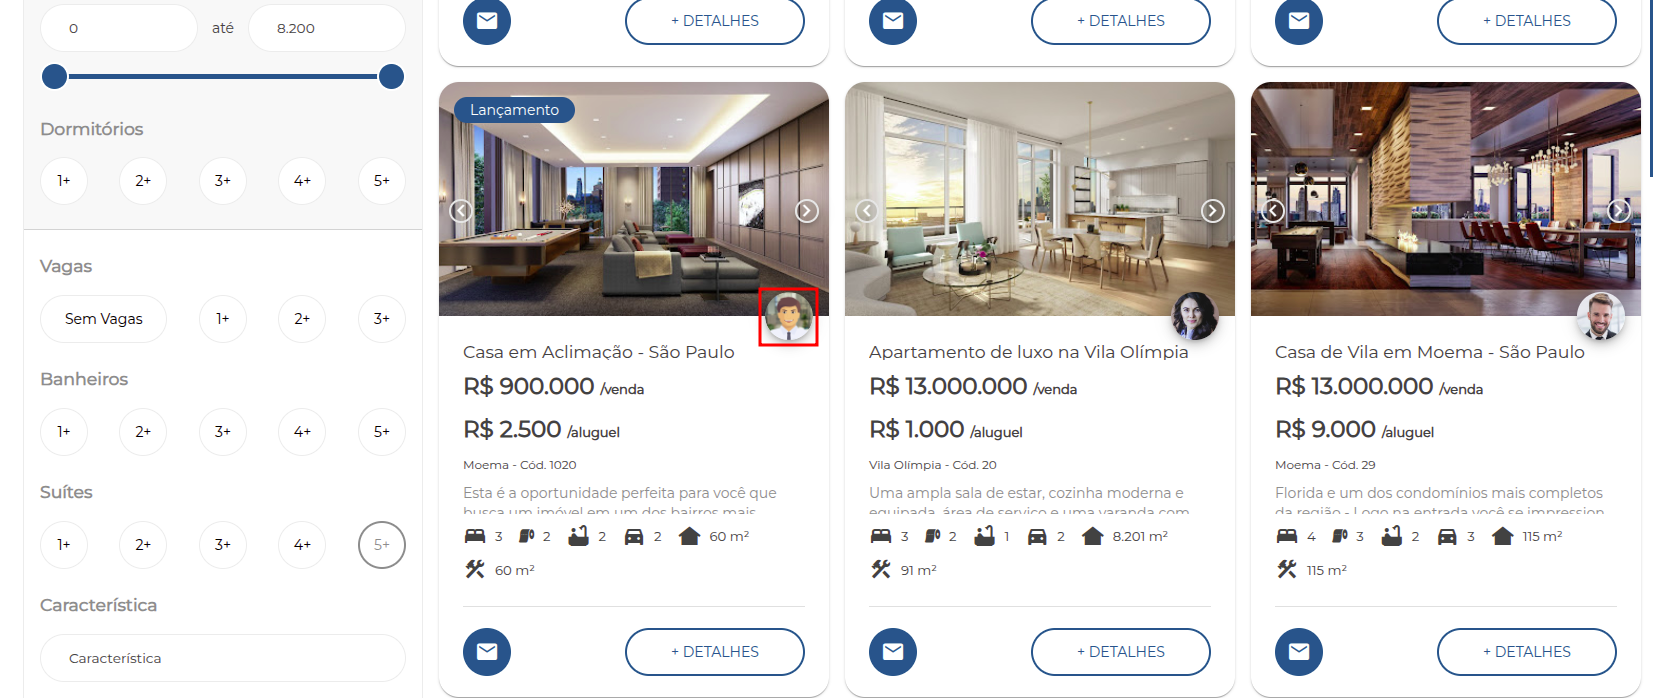Viewport: 1653px width, 698px height.
Task: Toggle 5+ under Suítes filter
Action: (382, 545)
